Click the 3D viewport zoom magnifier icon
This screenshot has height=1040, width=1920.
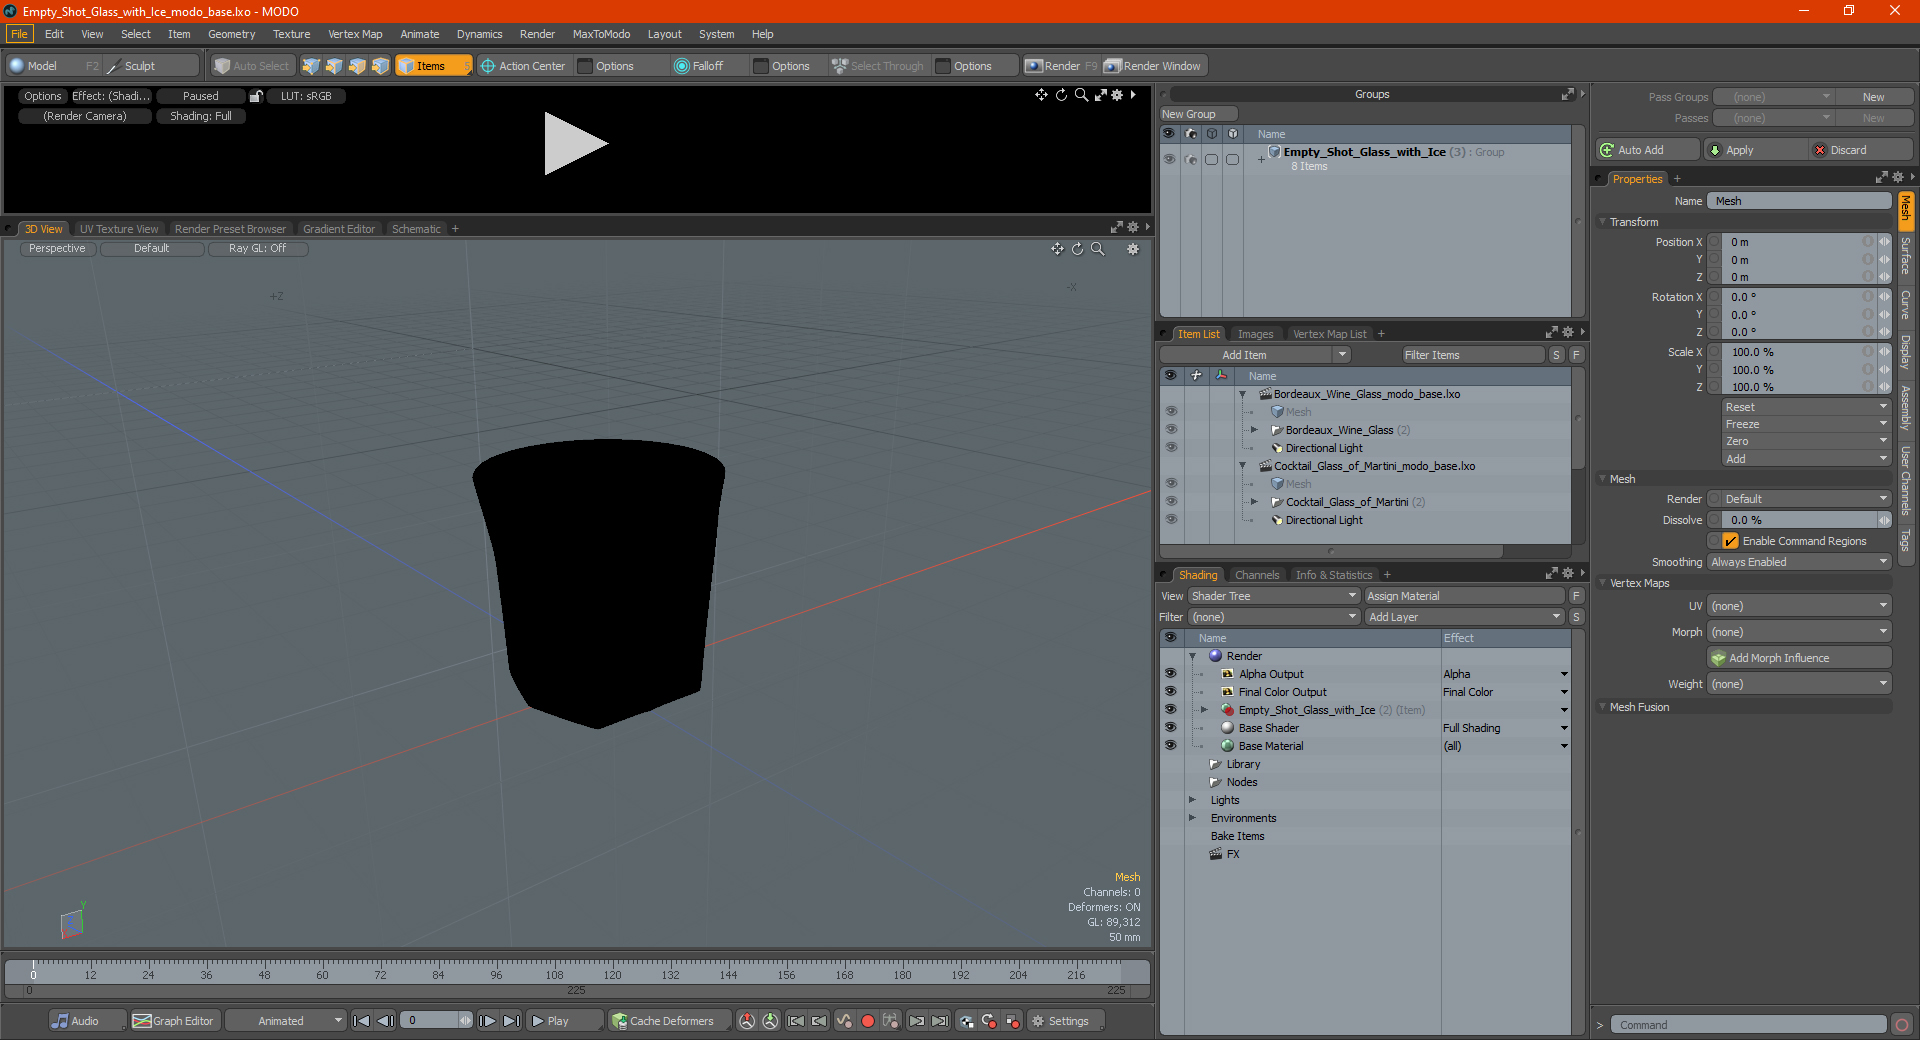coord(1097,249)
